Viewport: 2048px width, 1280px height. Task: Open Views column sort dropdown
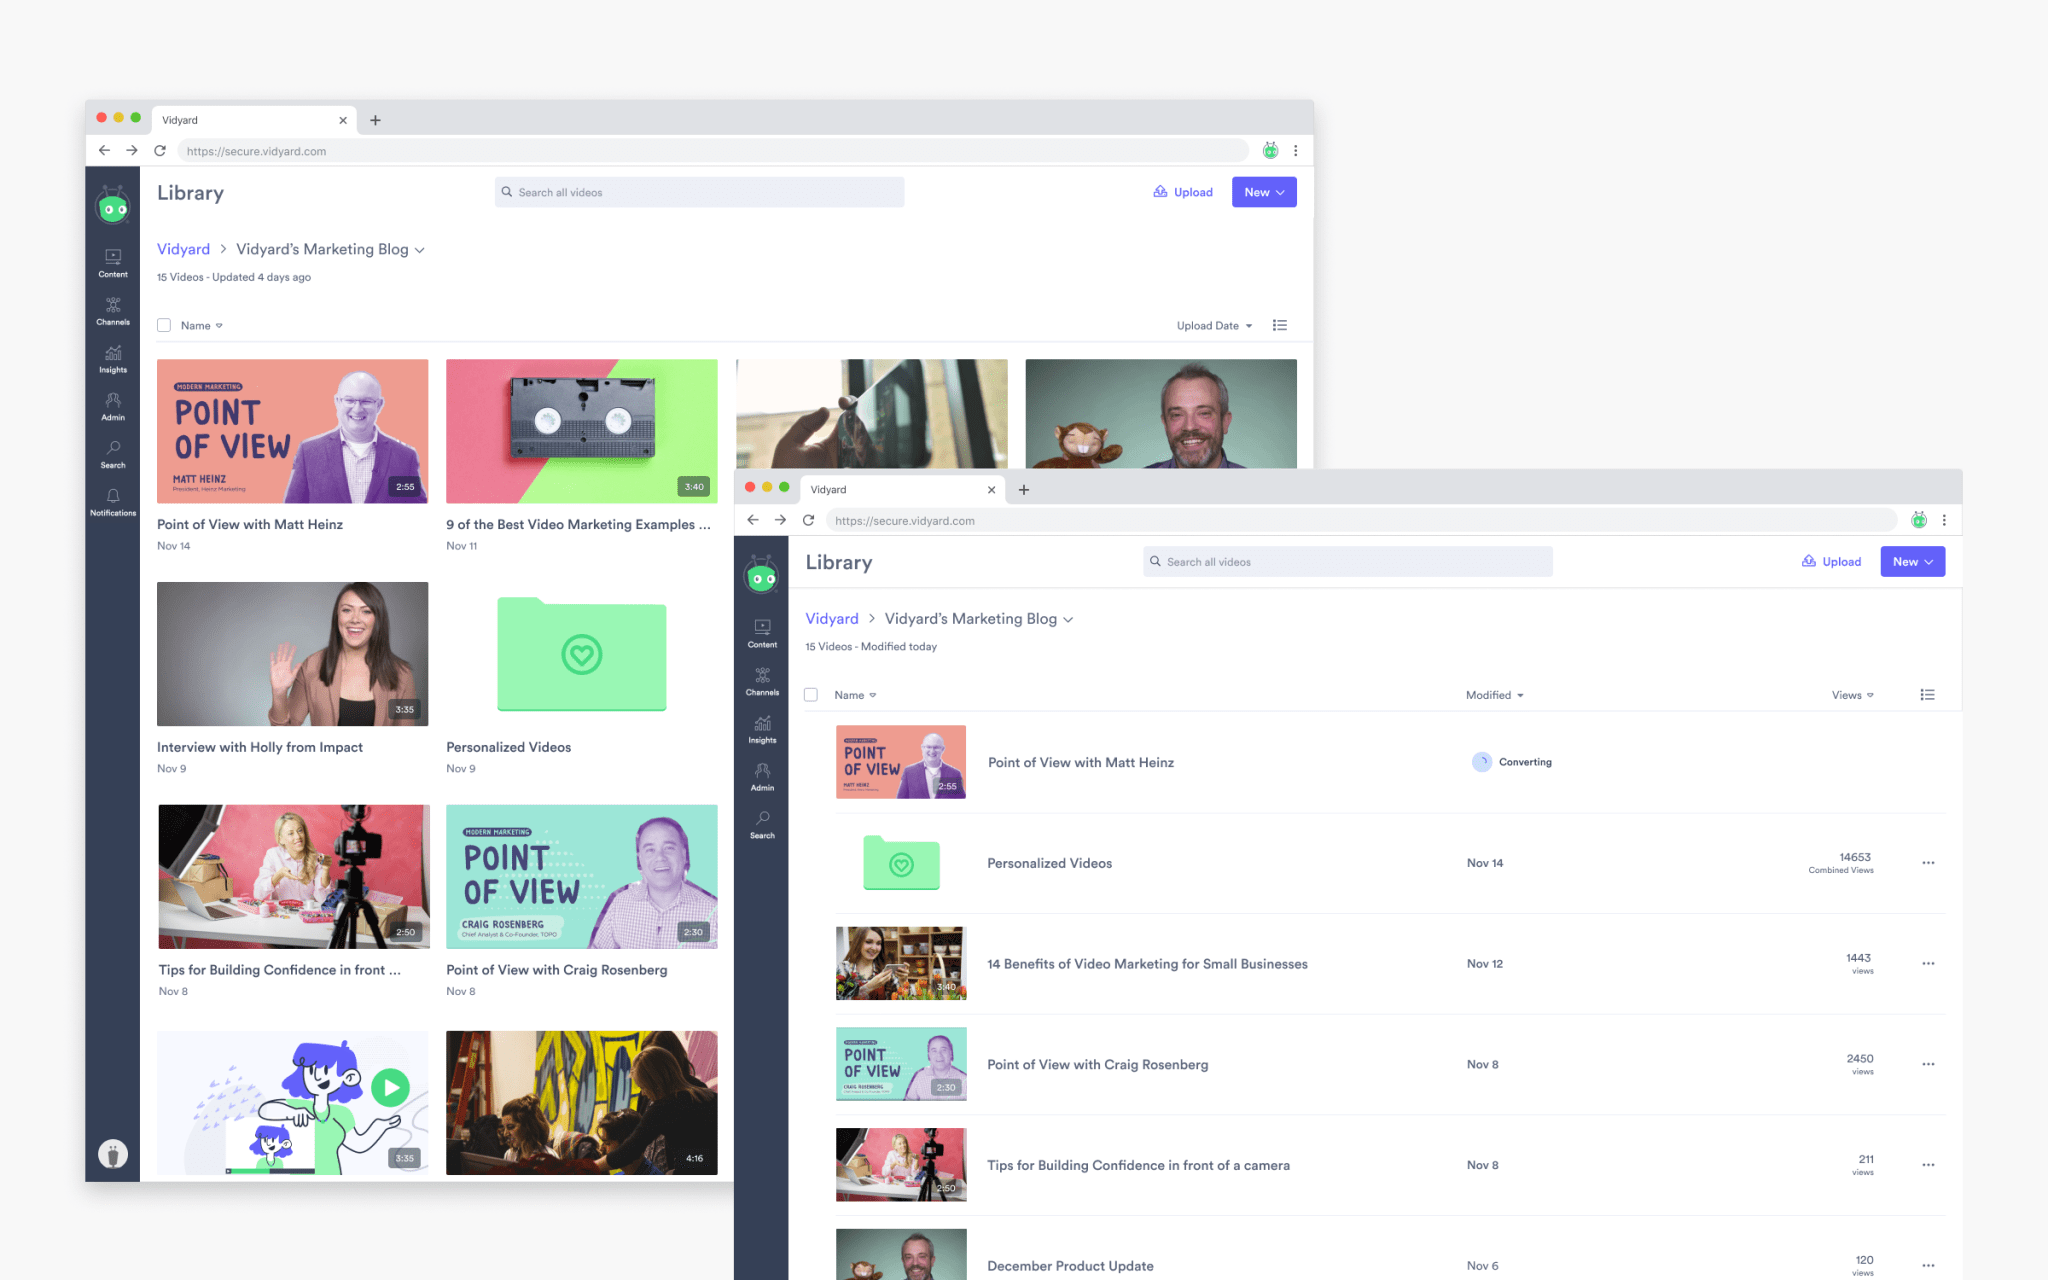point(1853,695)
